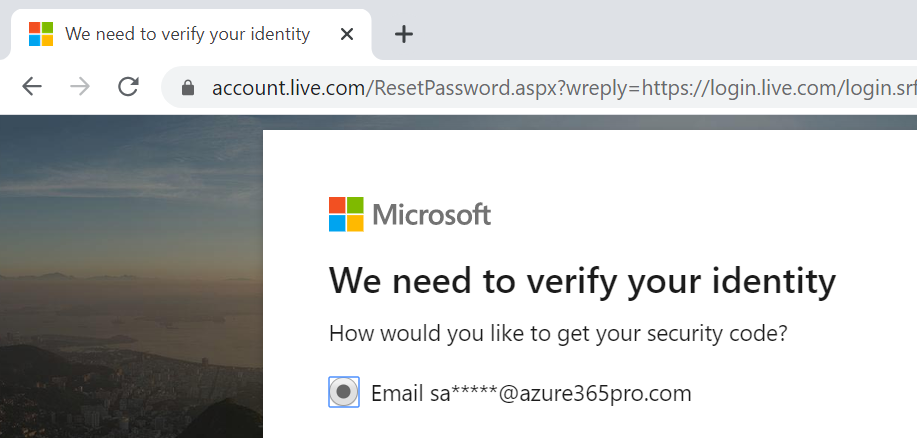The image size is (917, 438).
Task: Open a new tab with the plus button
Action: (404, 35)
